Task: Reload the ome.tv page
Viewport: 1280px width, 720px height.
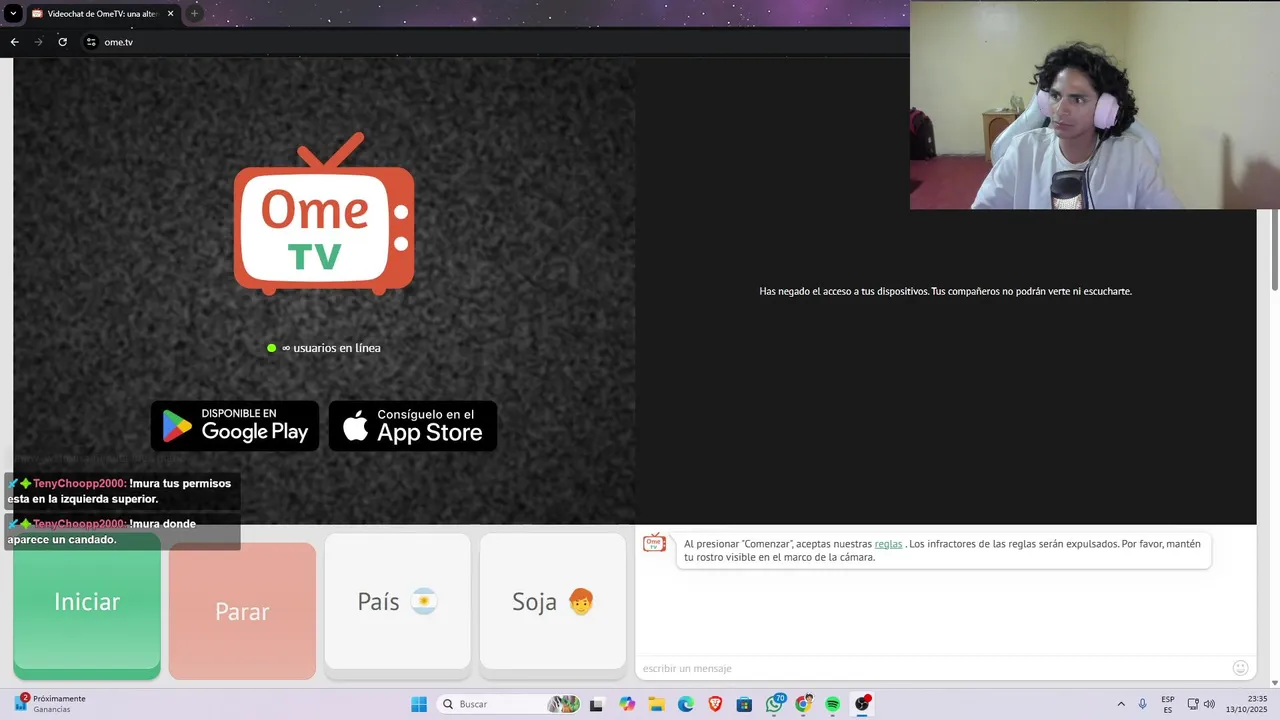Action: 62,42
